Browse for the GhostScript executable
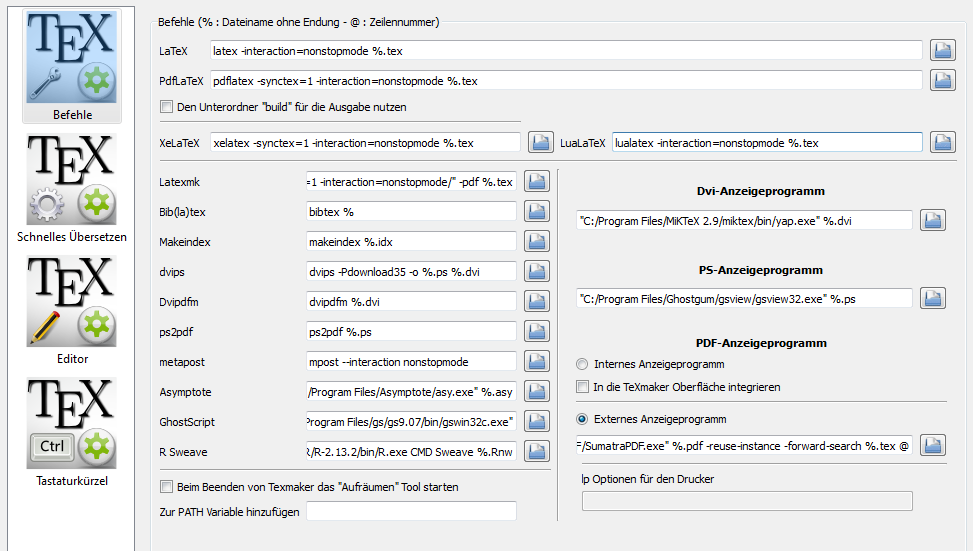The image size is (973, 551). click(537, 422)
